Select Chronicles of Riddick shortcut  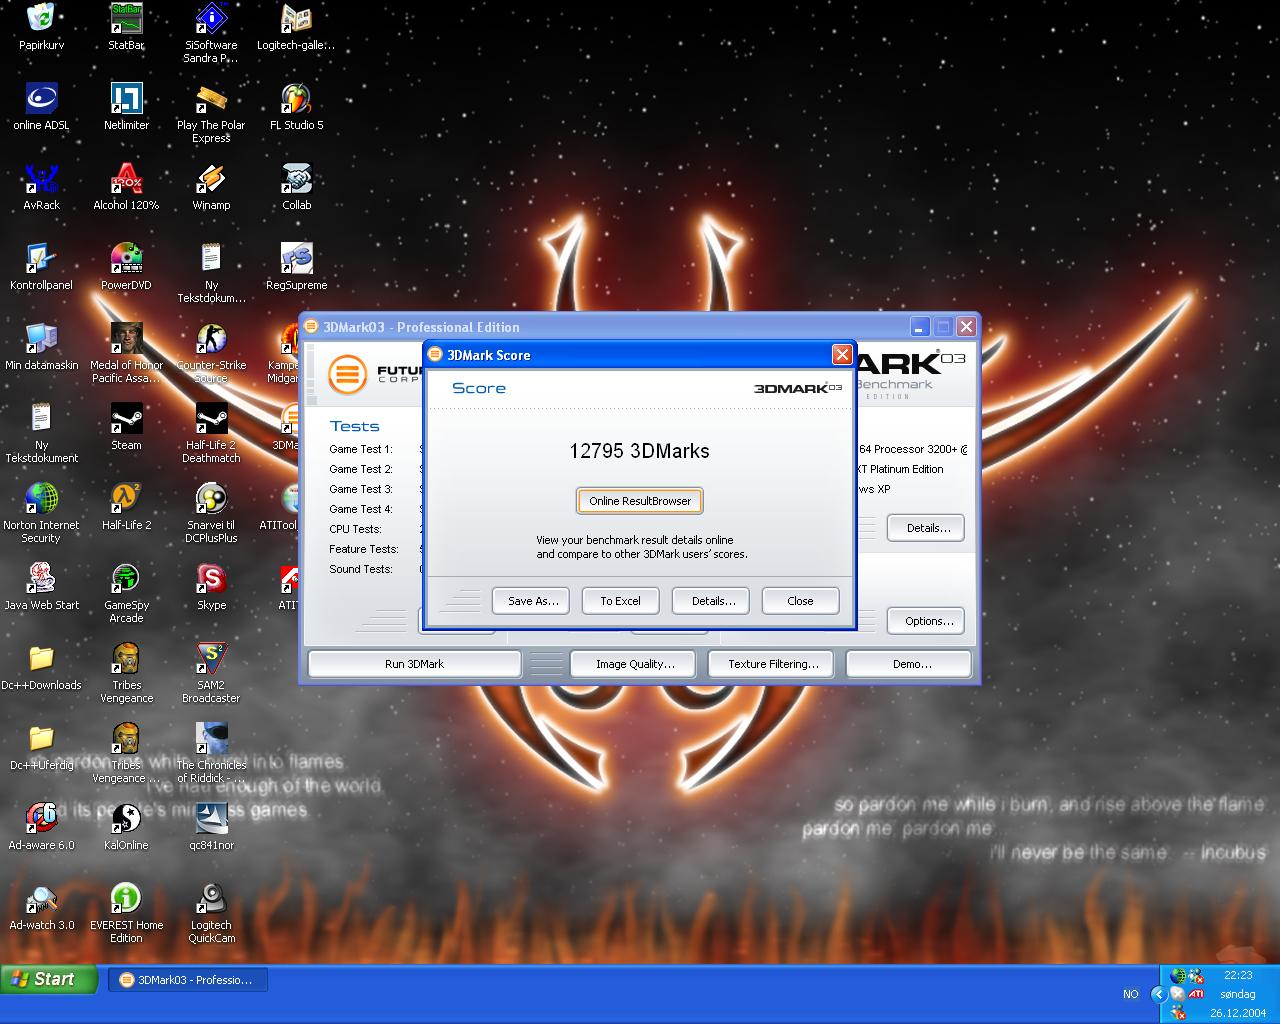point(211,752)
